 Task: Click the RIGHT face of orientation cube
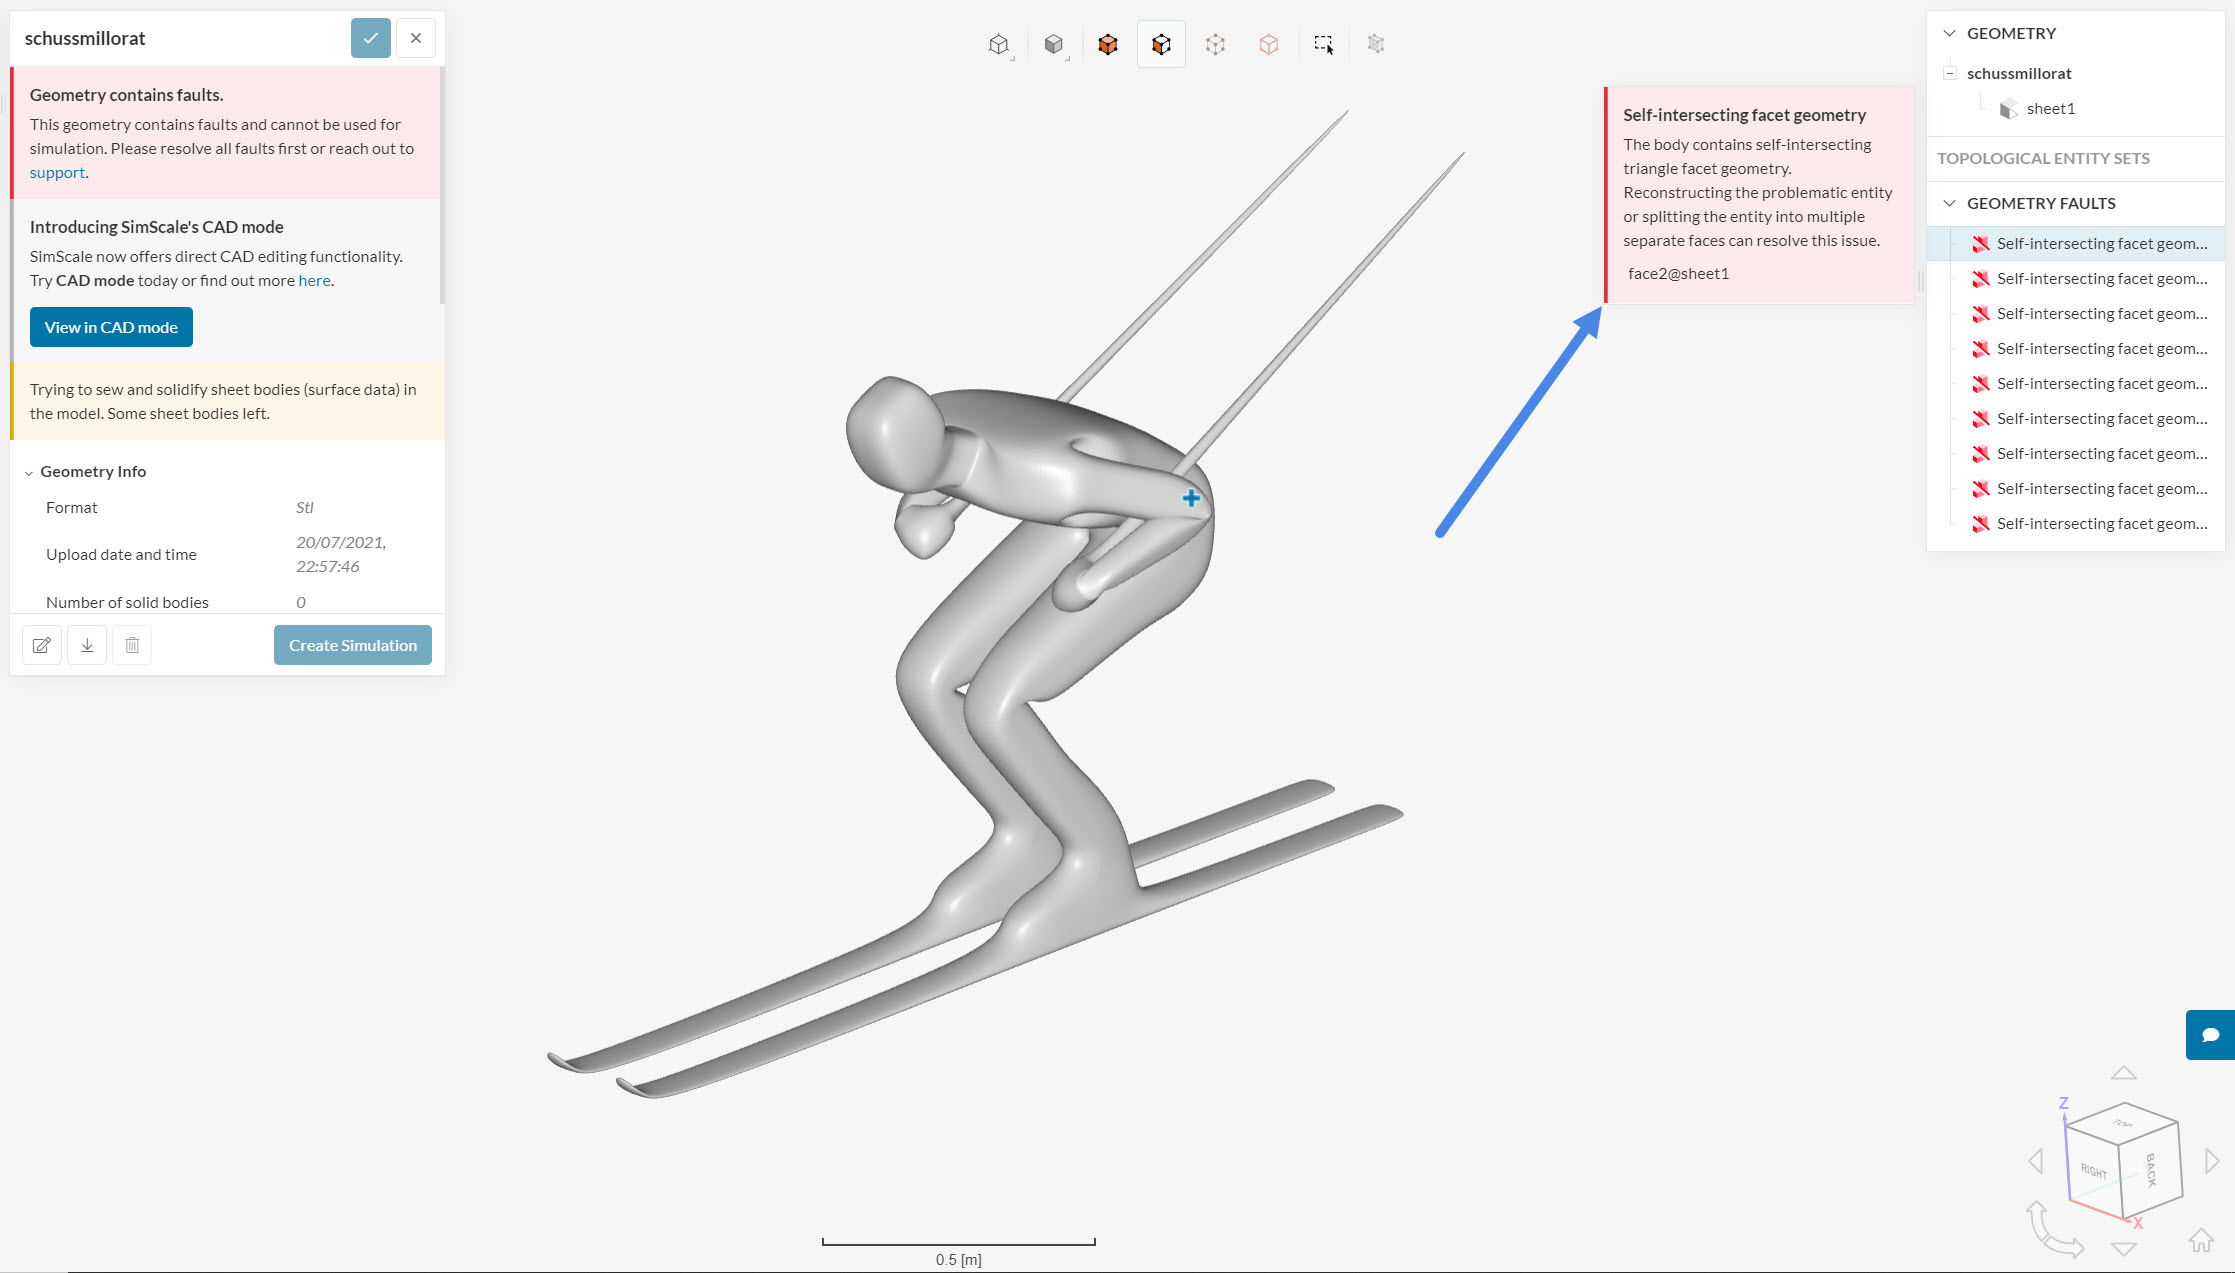pyautogui.click(x=2093, y=1169)
